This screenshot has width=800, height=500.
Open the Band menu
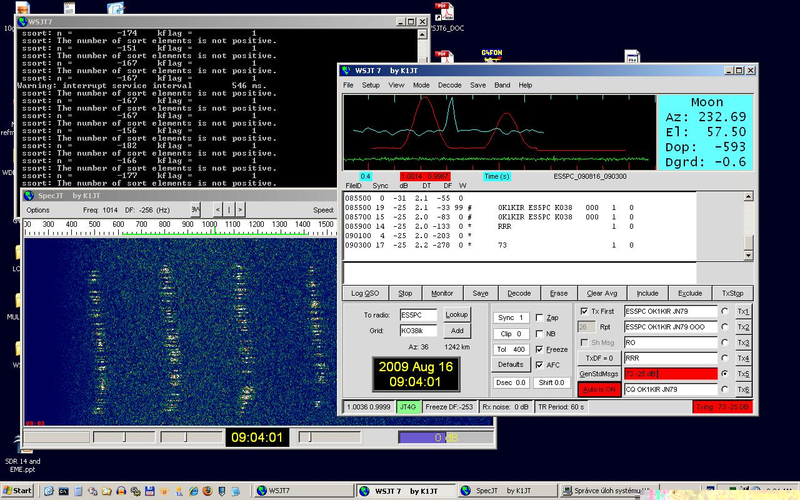coord(502,85)
